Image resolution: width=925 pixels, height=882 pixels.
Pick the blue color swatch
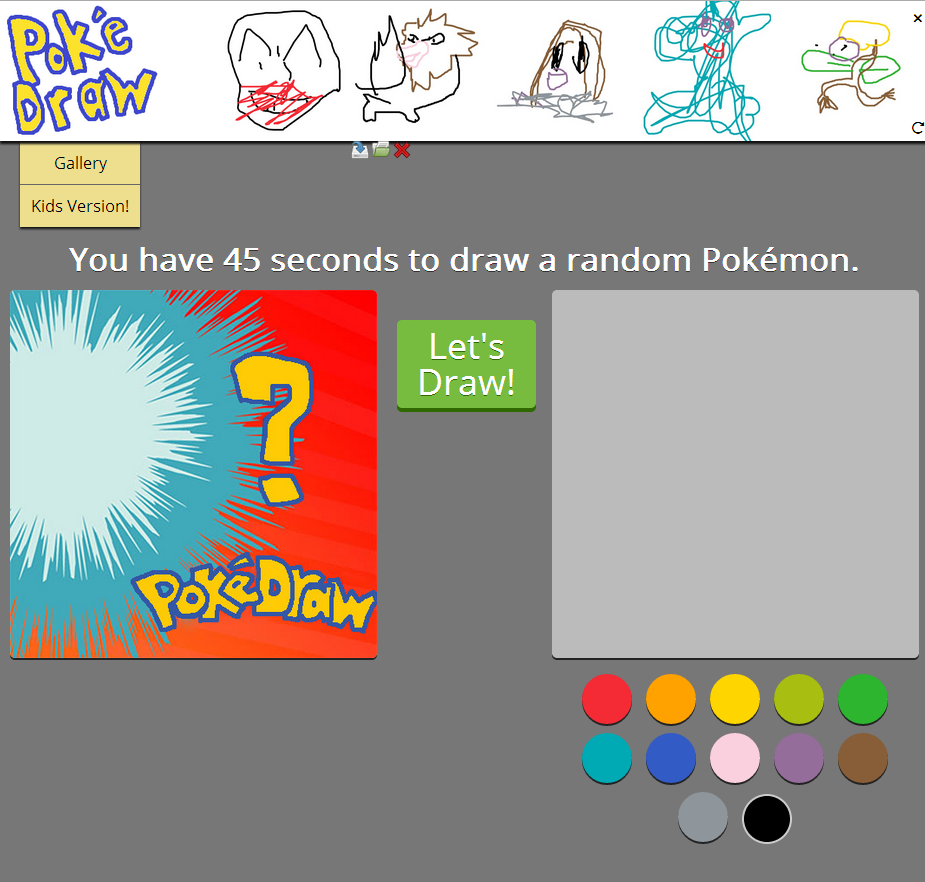[x=671, y=758]
